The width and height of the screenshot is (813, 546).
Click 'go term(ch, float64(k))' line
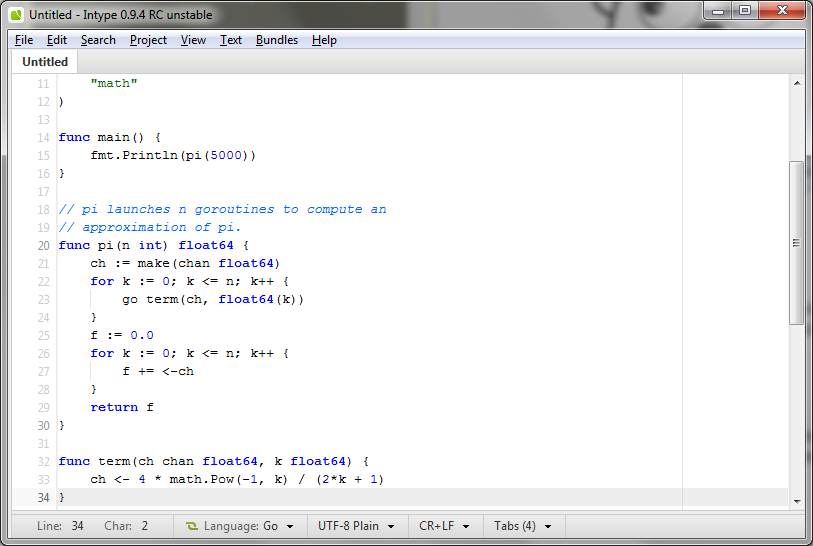[x=213, y=299]
